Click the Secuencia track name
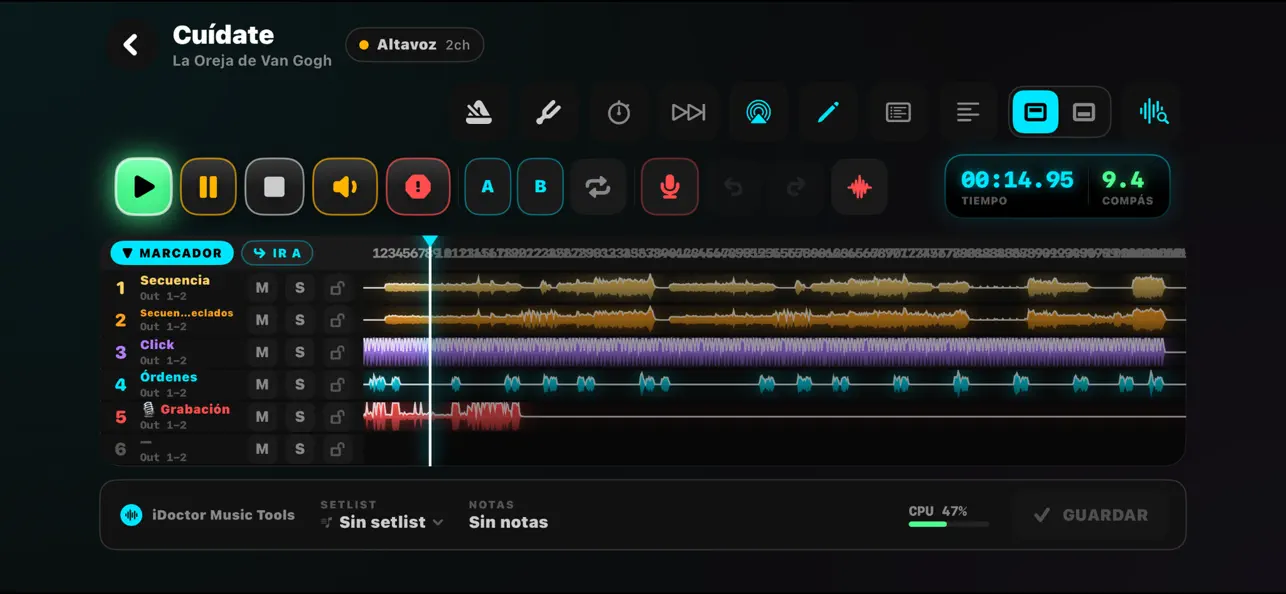The image size is (1286, 594). 175,280
